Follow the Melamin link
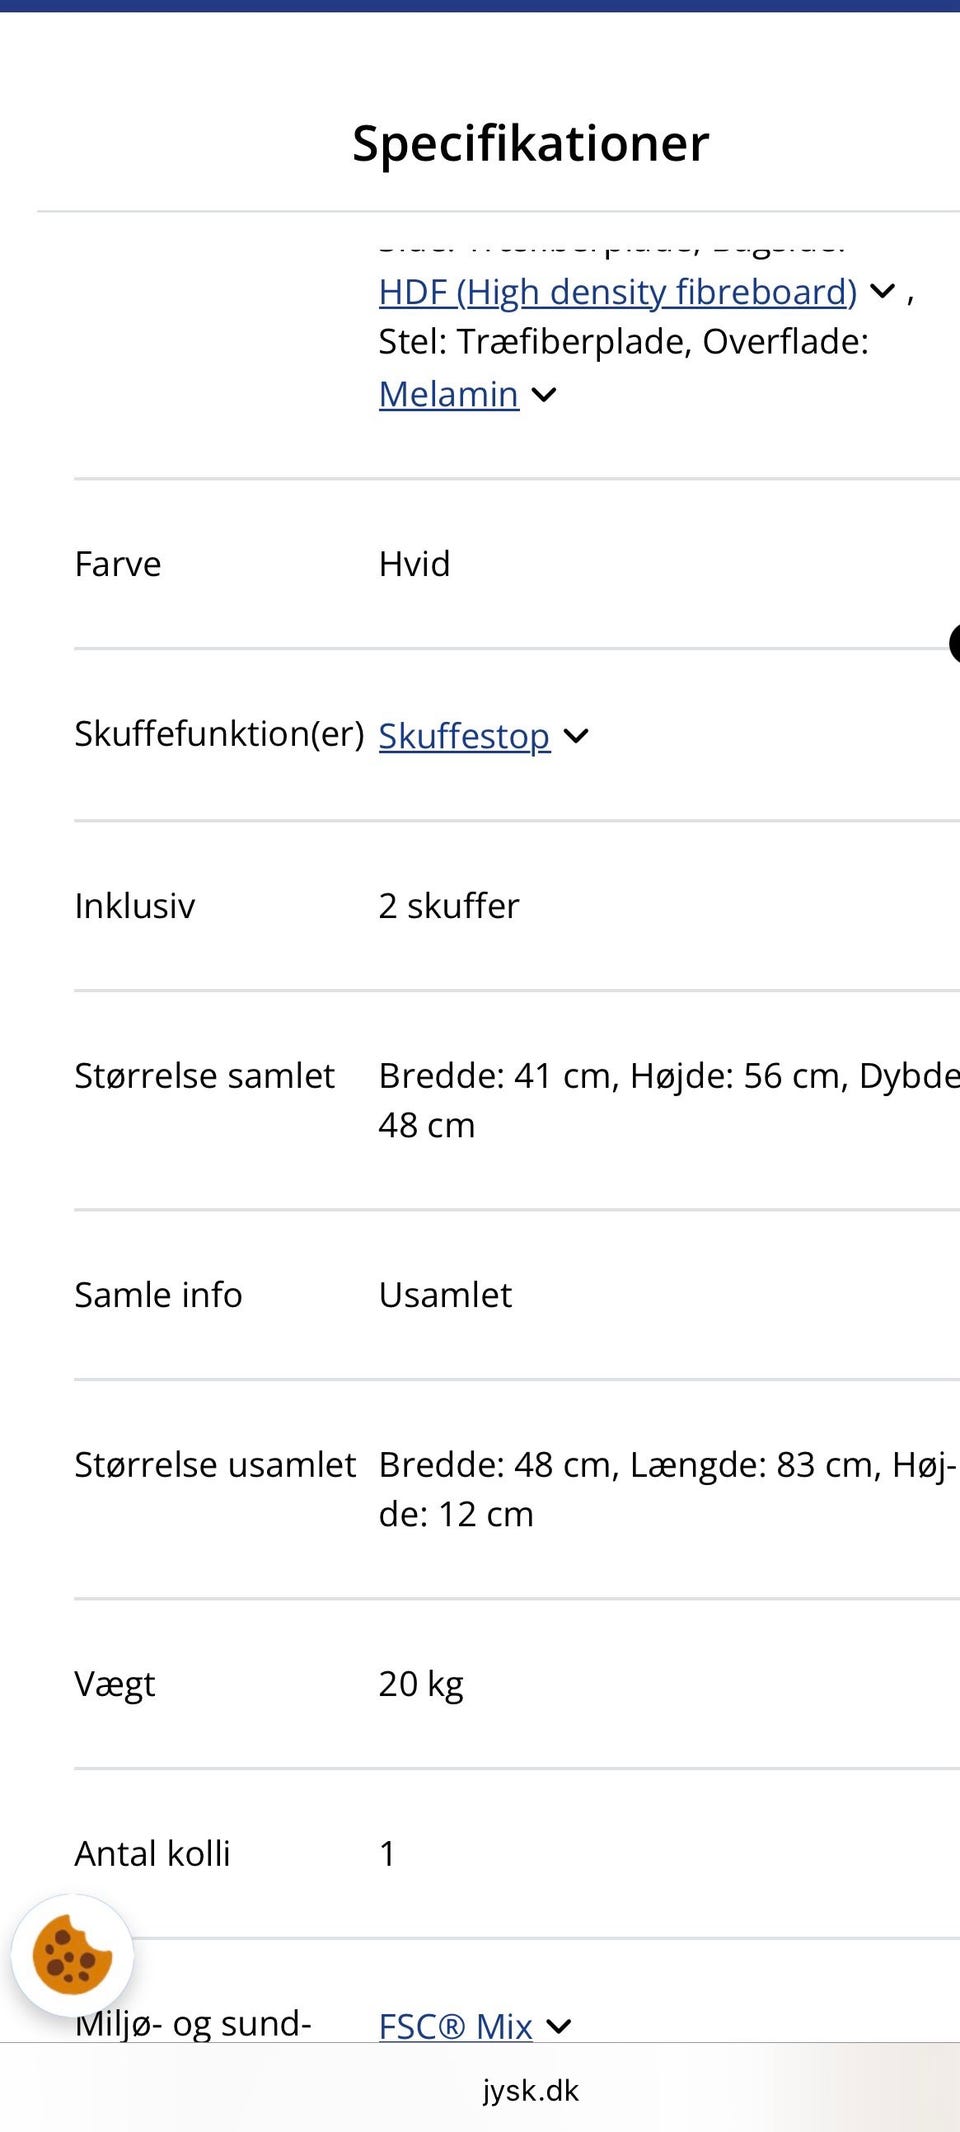The width and height of the screenshot is (960, 2132). 447,394
